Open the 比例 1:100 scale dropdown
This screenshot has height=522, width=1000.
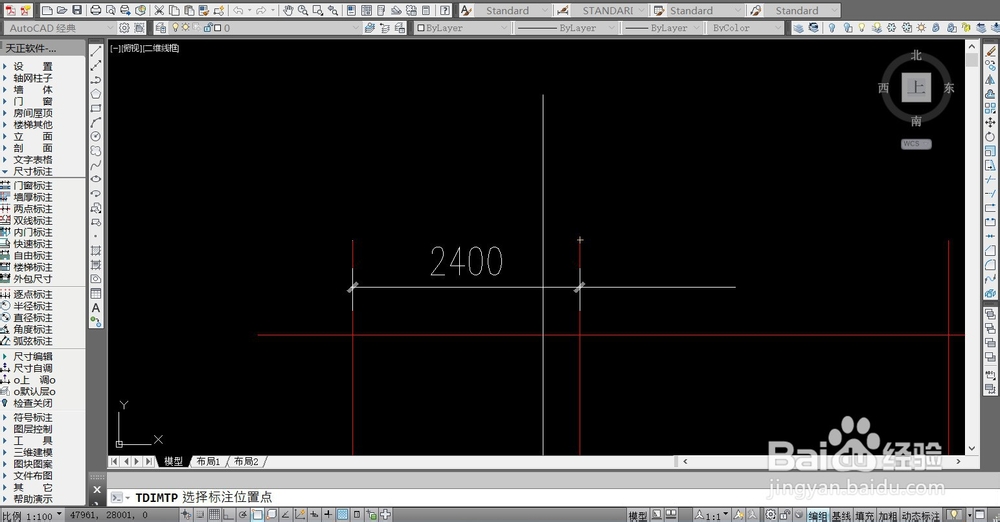pos(33,516)
